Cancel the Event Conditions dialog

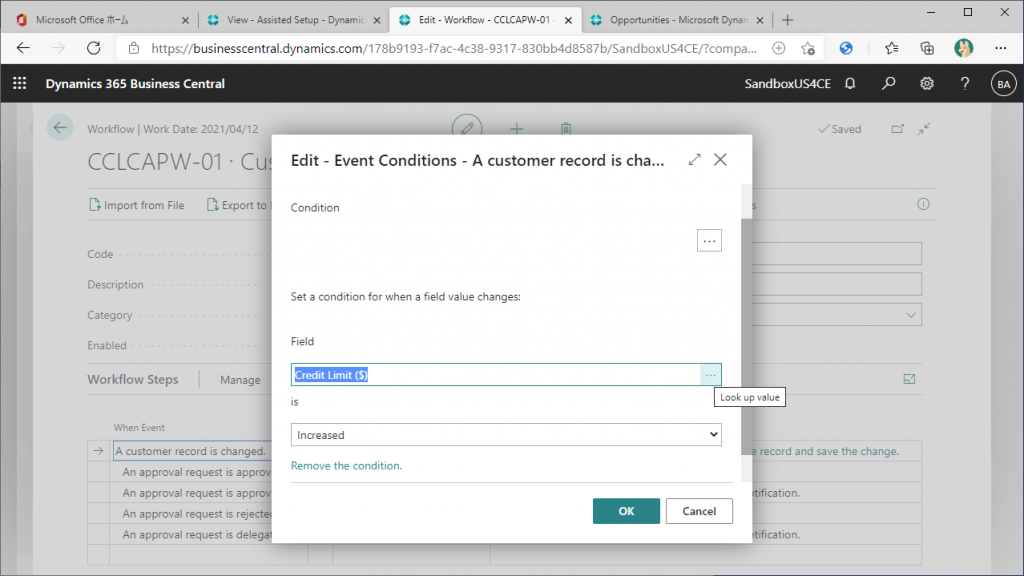coord(699,511)
